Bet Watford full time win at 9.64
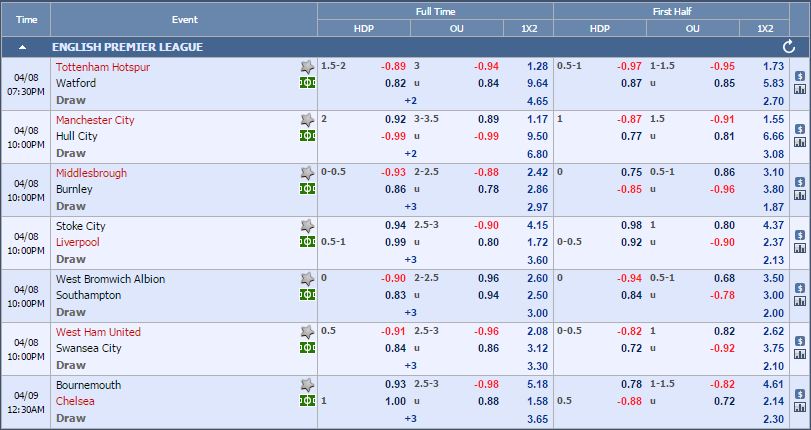The width and height of the screenshot is (811, 430). 537,83
